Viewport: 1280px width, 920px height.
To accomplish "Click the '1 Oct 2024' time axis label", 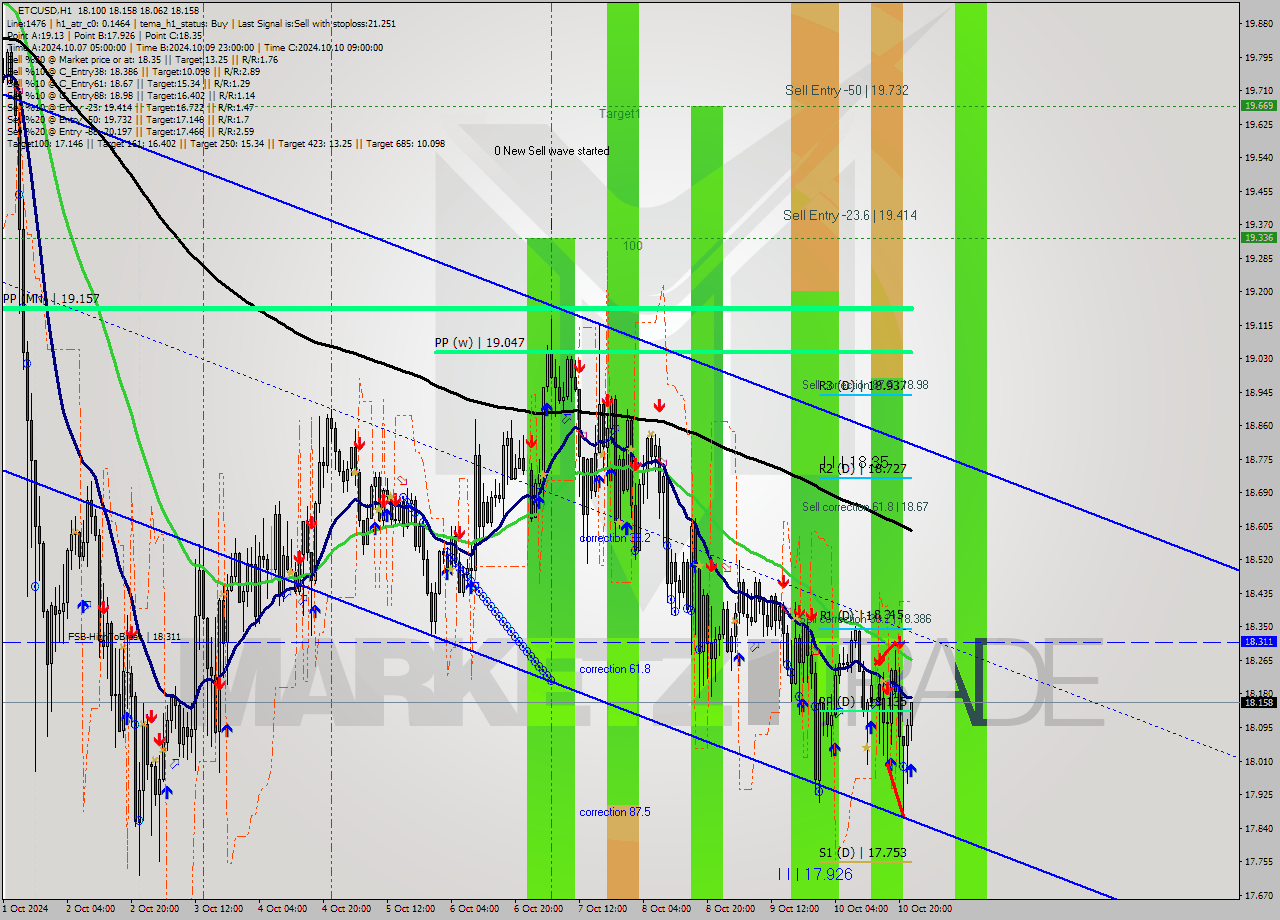I will [x=27, y=909].
